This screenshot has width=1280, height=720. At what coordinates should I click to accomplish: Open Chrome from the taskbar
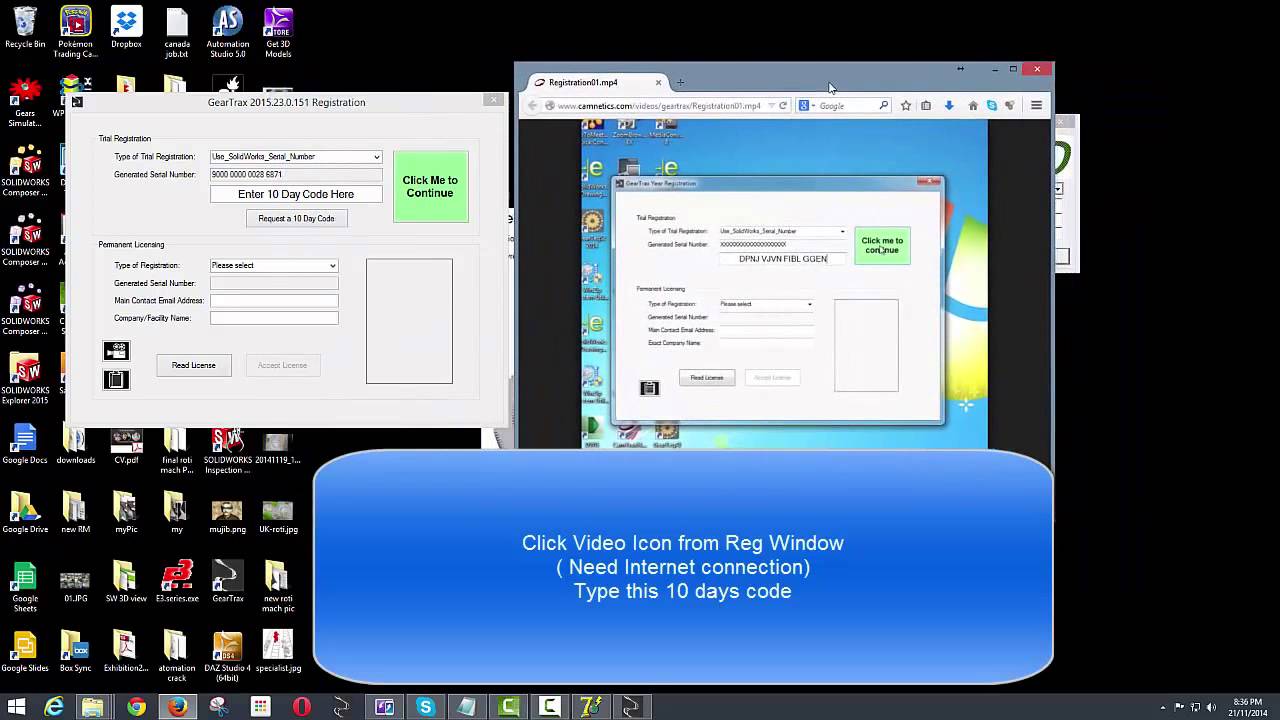(136, 707)
